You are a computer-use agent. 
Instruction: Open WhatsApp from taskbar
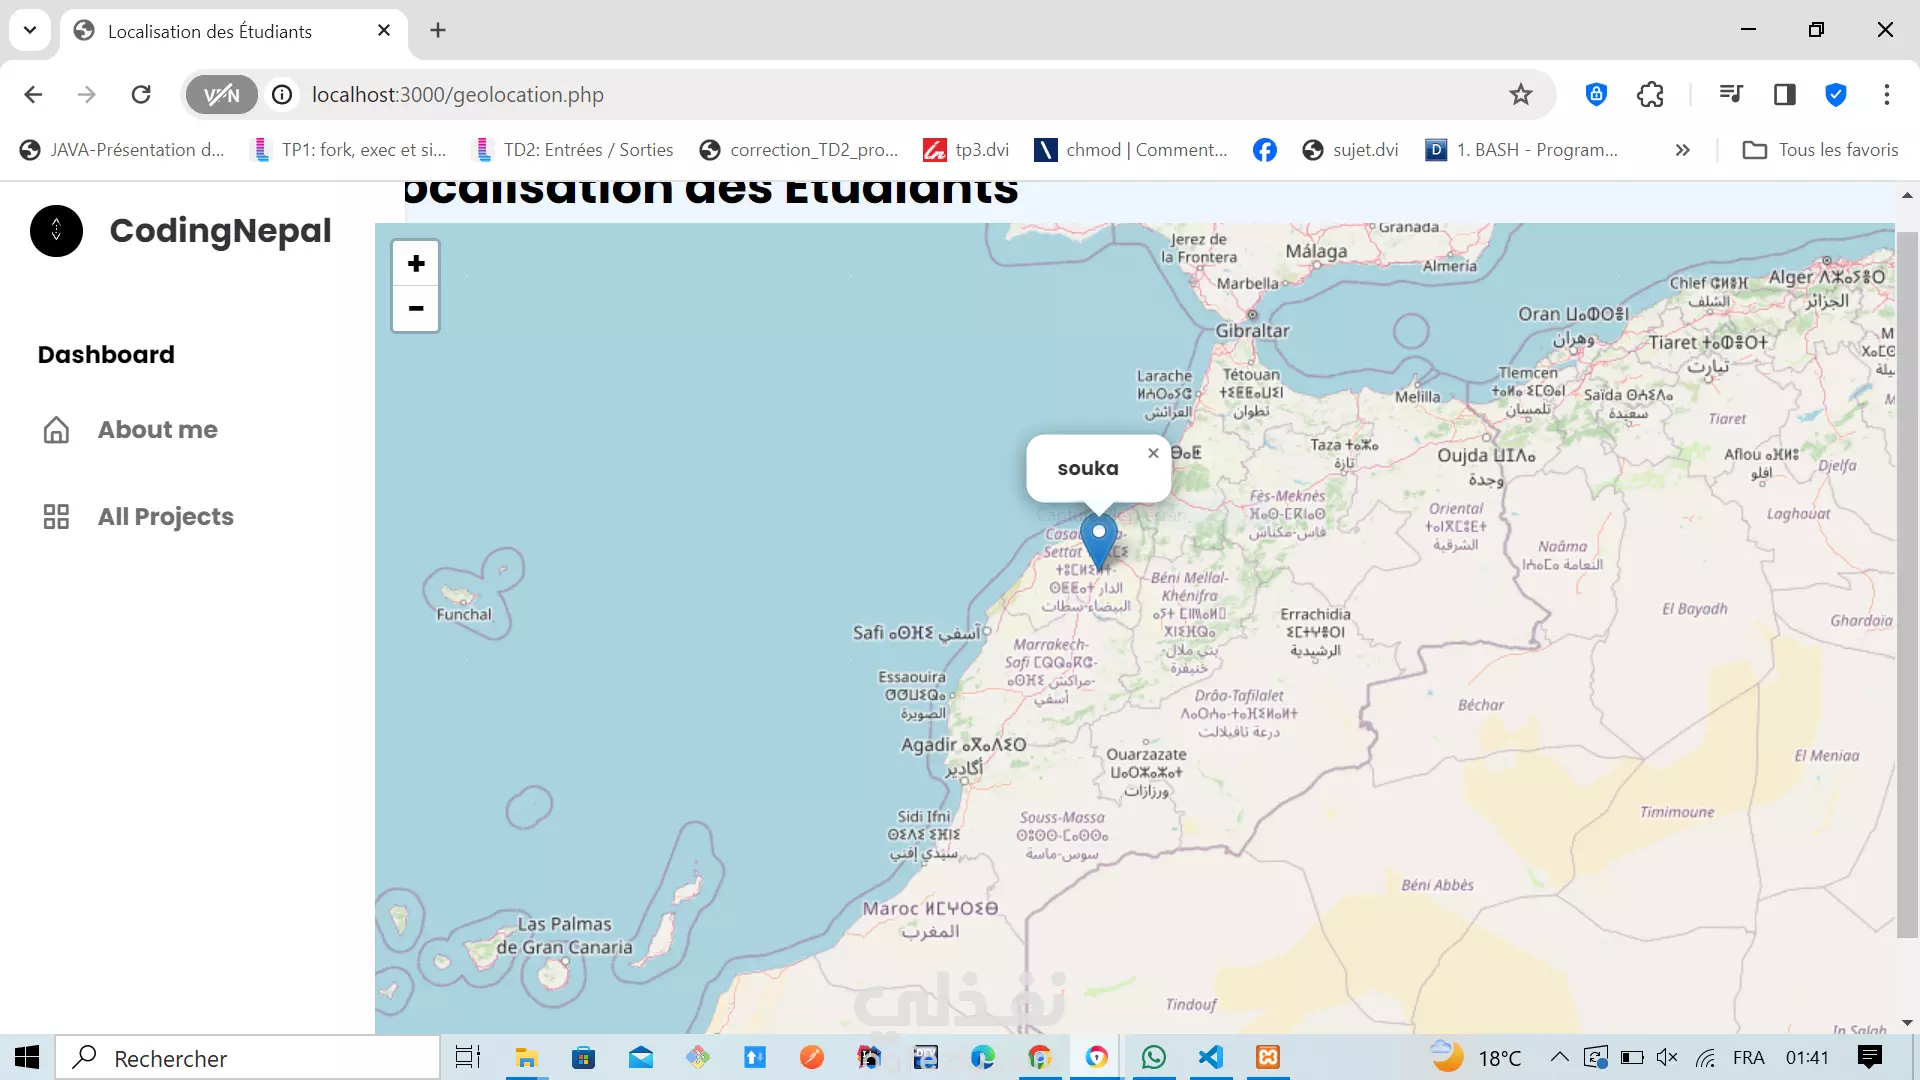[1154, 1058]
